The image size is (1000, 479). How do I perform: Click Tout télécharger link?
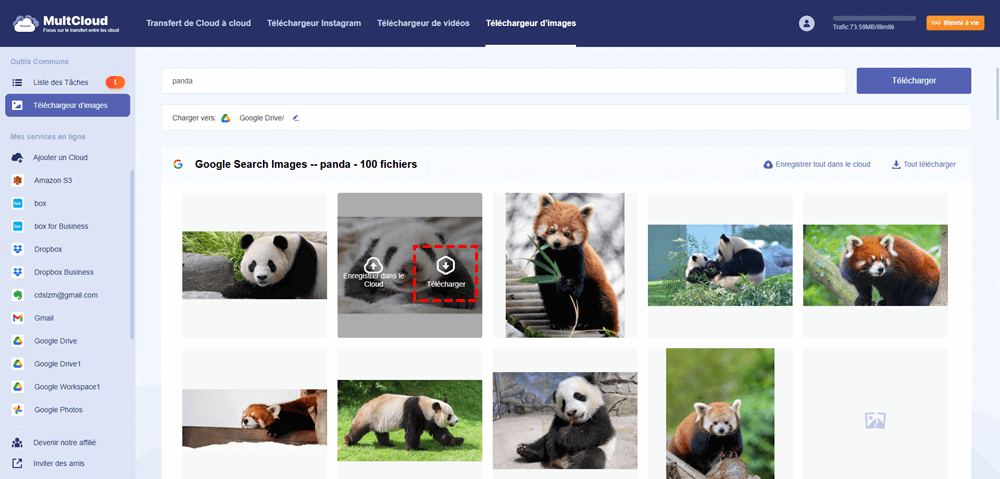click(x=923, y=164)
